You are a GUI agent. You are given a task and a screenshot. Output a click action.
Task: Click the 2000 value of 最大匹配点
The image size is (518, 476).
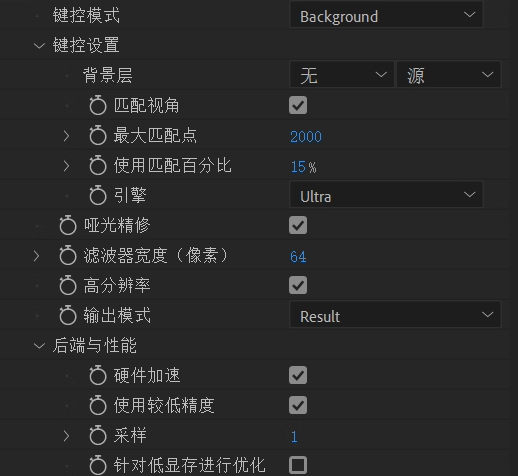click(306, 137)
